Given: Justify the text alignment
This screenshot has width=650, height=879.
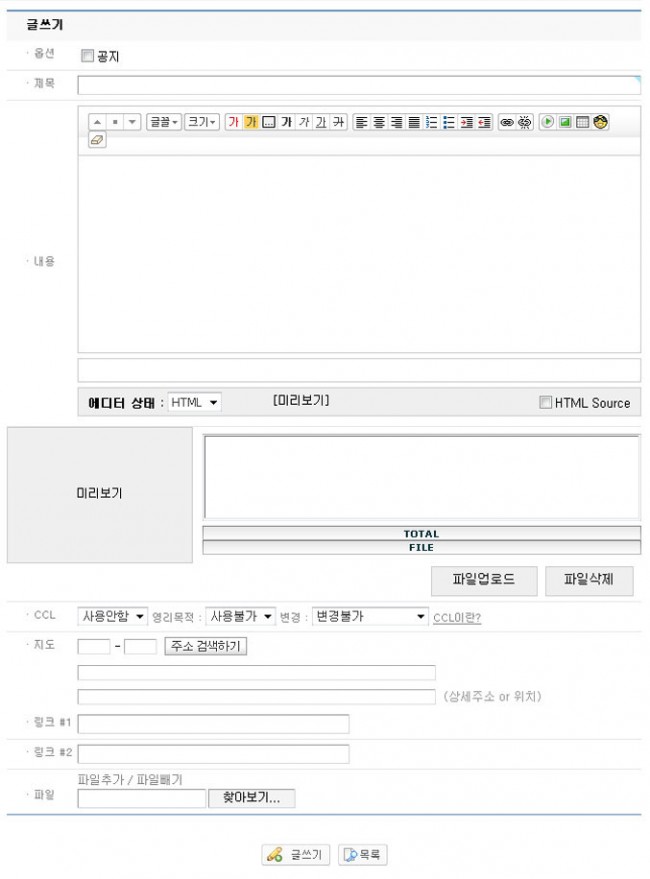Looking at the screenshot, I should [x=414, y=122].
